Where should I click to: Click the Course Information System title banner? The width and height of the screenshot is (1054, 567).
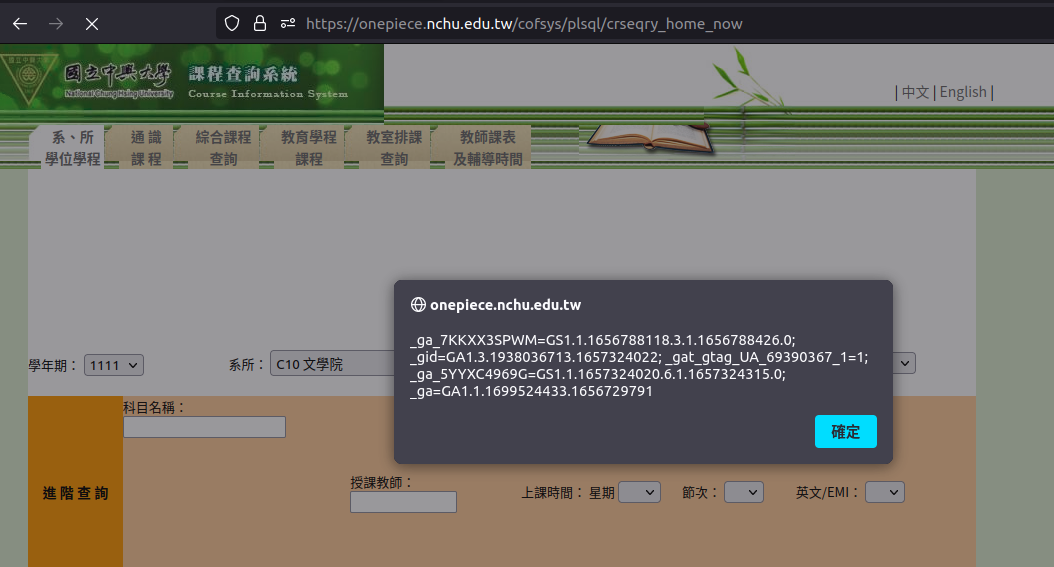(x=268, y=82)
